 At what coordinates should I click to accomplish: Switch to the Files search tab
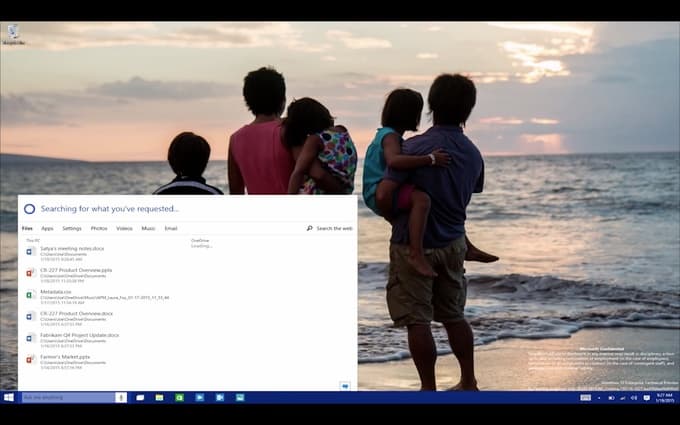[27, 228]
